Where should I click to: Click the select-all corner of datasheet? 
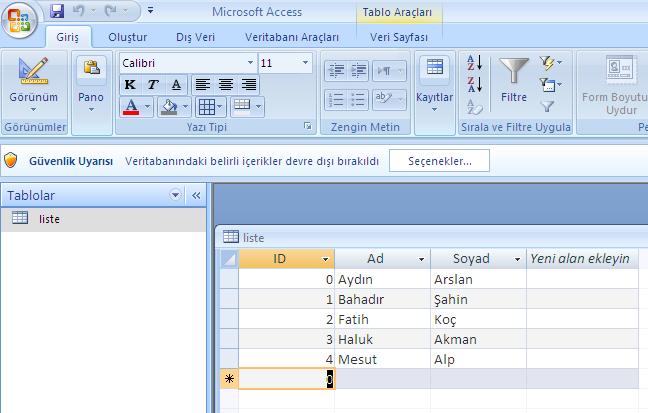pyautogui.click(x=229, y=259)
